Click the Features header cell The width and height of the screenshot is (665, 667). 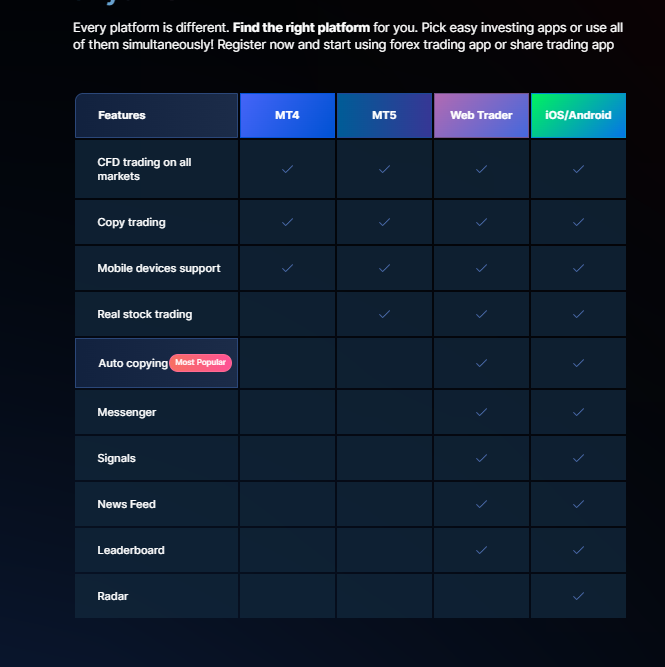pos(122,115)
